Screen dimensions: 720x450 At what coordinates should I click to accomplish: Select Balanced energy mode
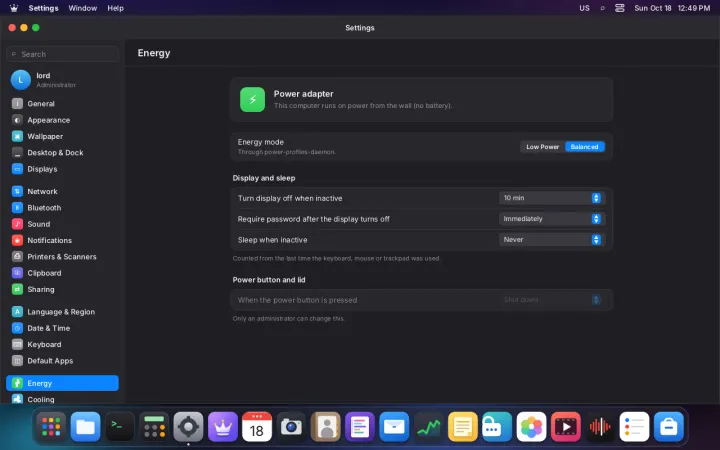(585, 147)
